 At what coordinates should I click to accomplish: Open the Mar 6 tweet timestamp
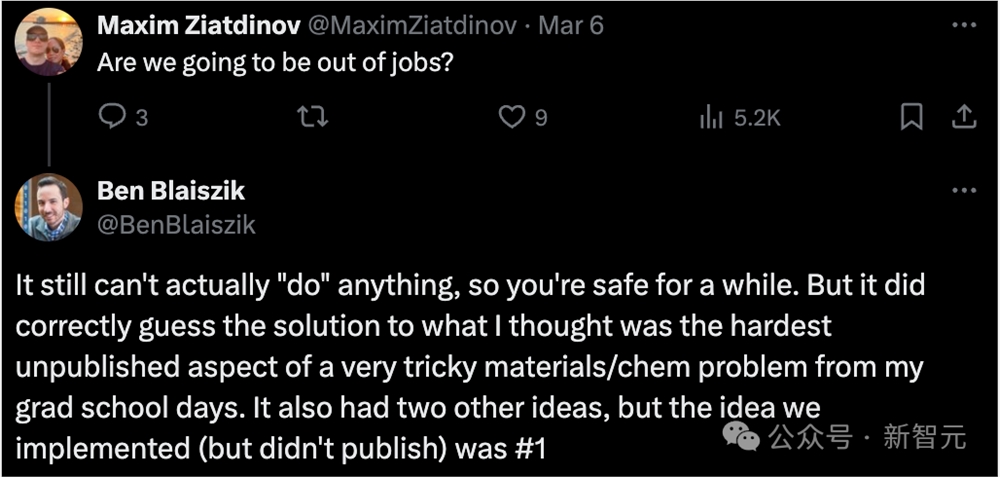[571, 26]
